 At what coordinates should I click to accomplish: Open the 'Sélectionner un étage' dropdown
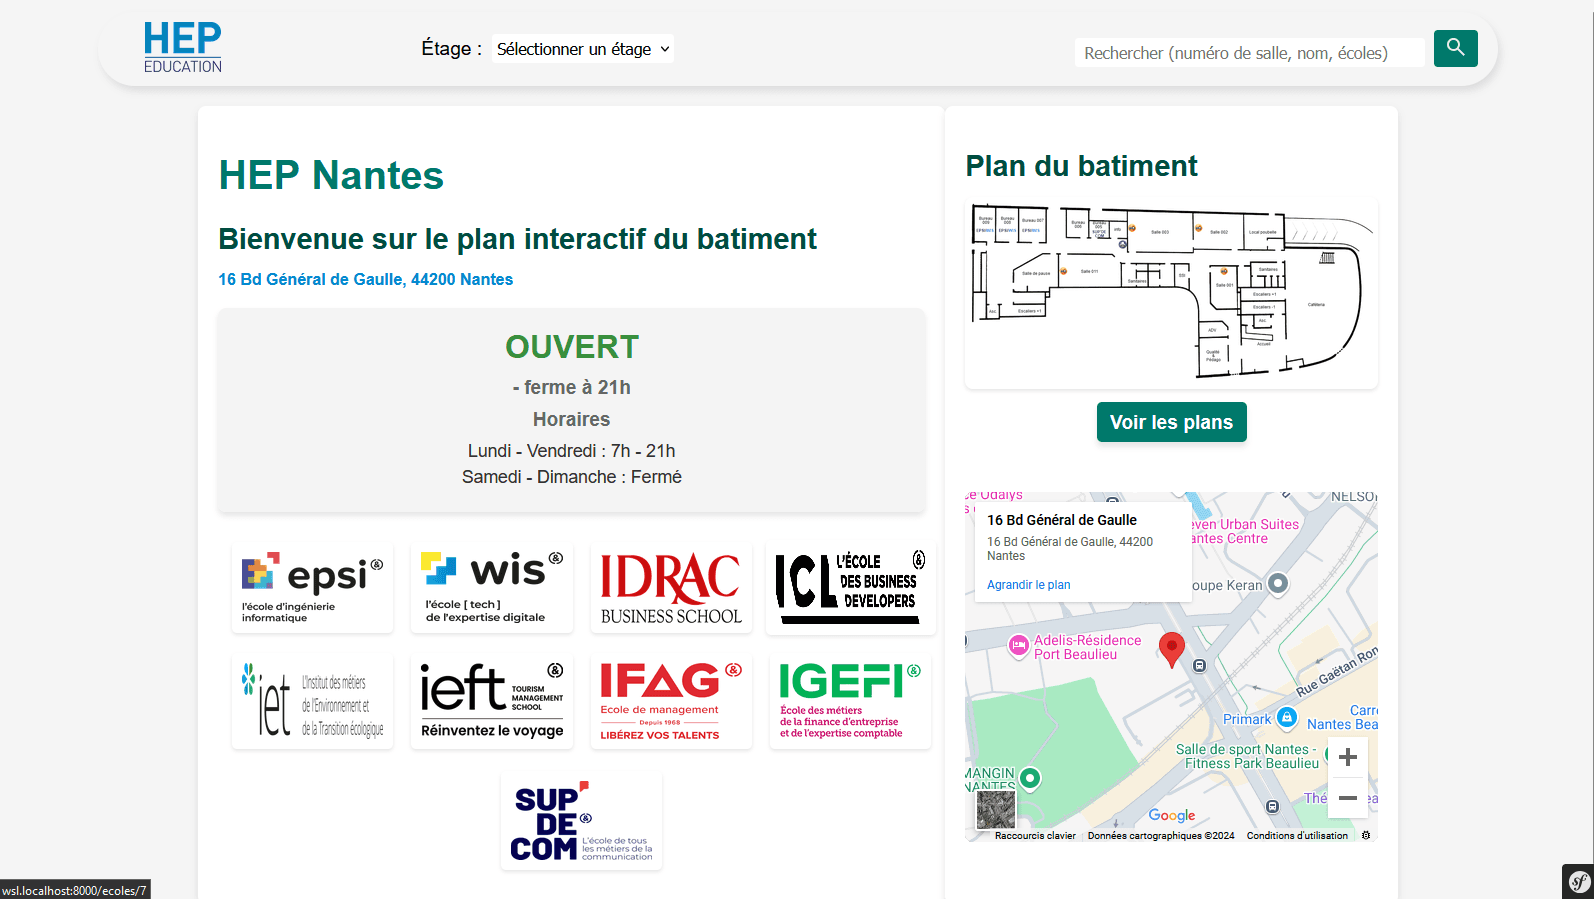[583, 49]
